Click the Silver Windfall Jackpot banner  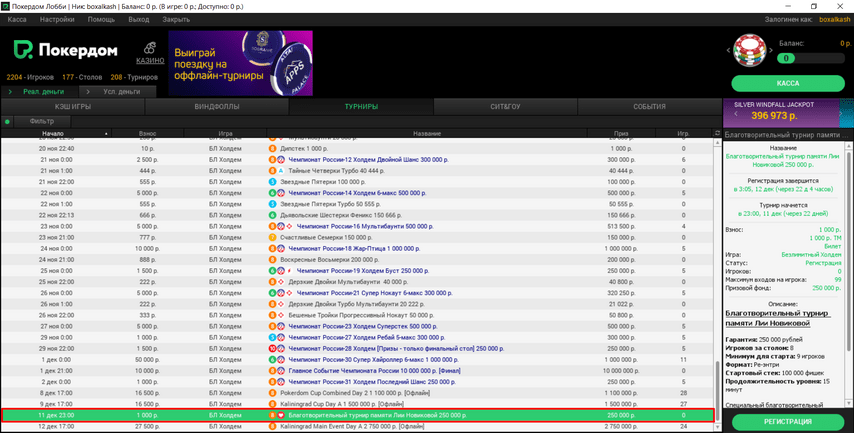pyautogui.click(x=788, y=113)
